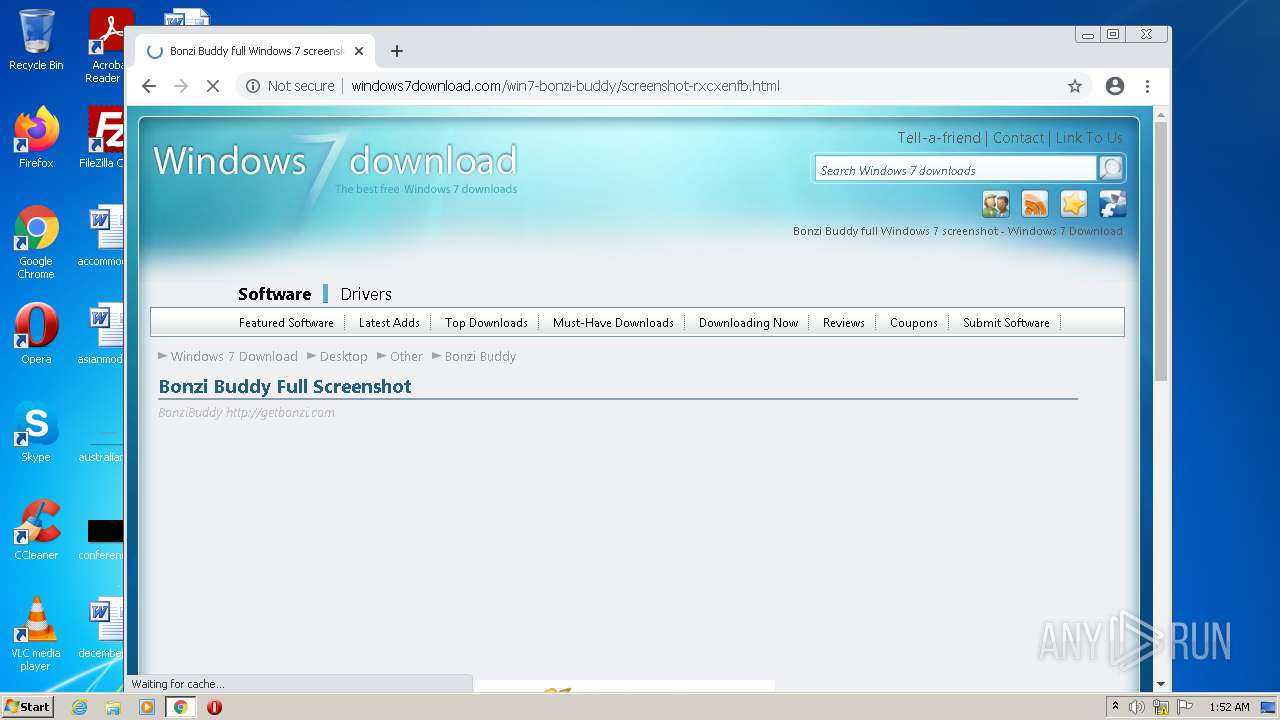The height and width of the screenshot is (720, 1280).
Task: Click the Chrome address bar URL
Action: coord(565,86)
